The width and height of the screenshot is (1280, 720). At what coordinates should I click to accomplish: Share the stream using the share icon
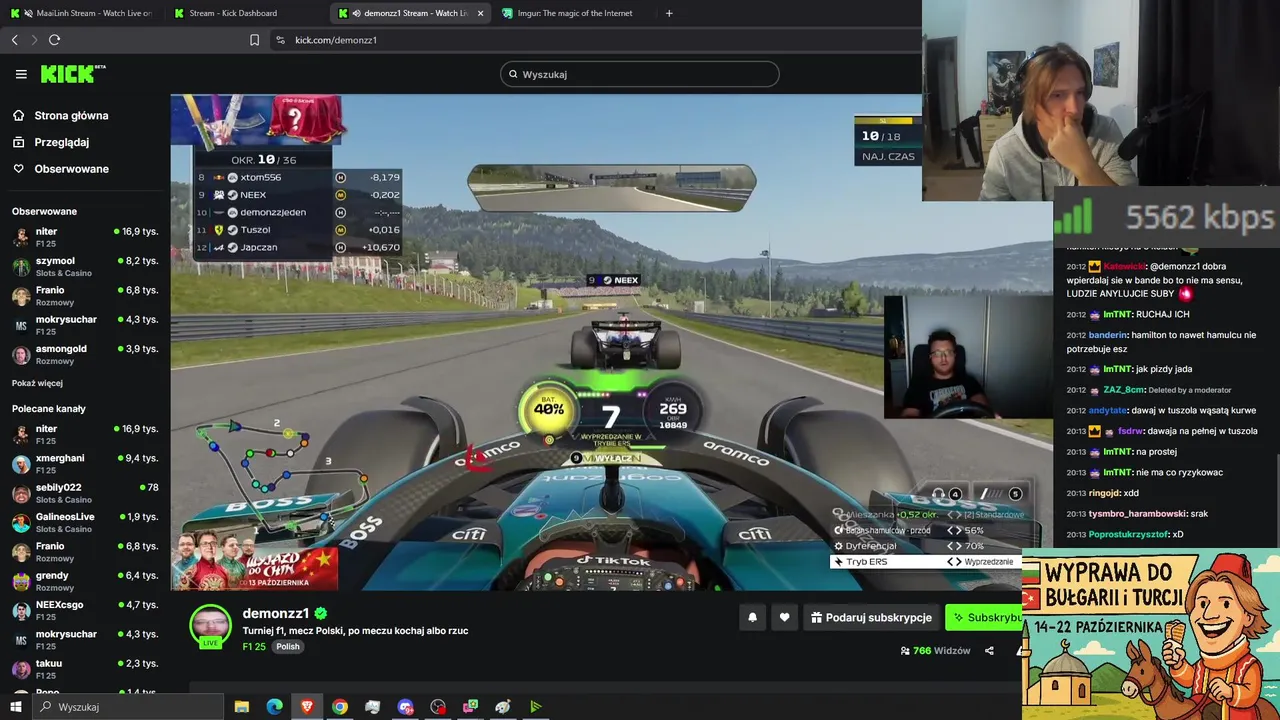[x=989, y=651]
